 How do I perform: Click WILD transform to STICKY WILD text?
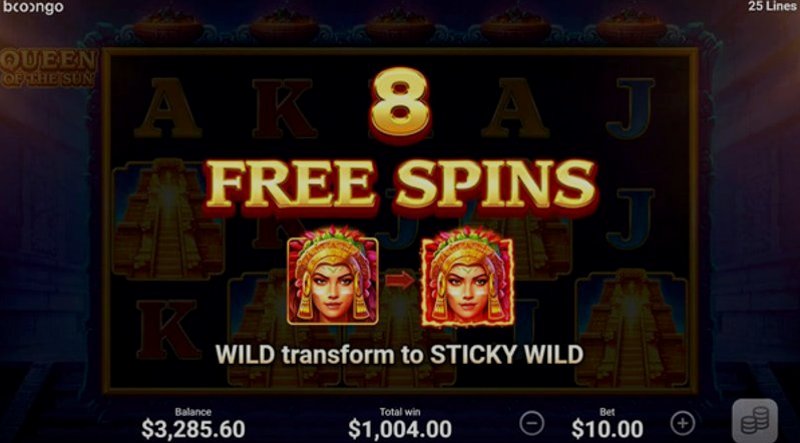click(x=399, y=354)
